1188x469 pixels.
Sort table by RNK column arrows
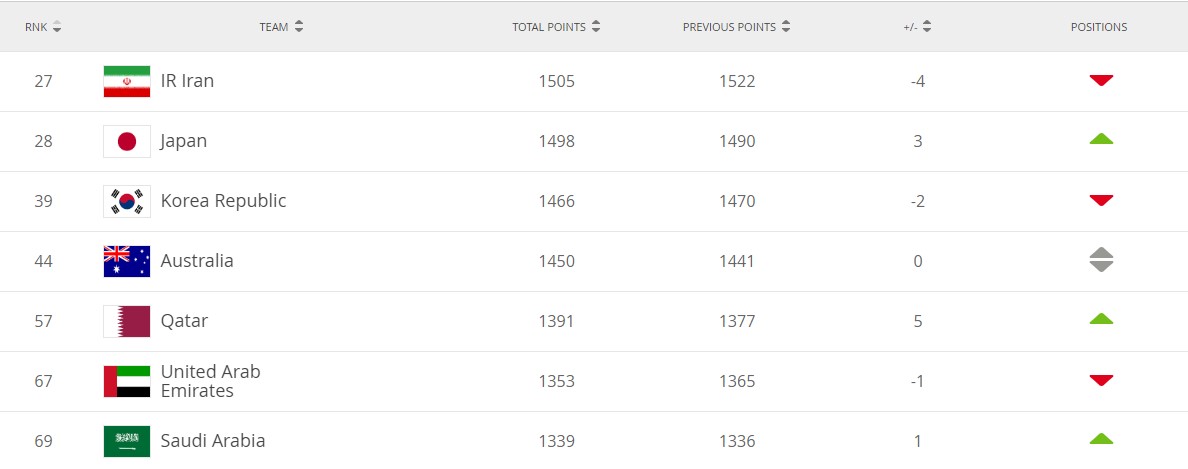pyautogui.click(x=57, y=27)
